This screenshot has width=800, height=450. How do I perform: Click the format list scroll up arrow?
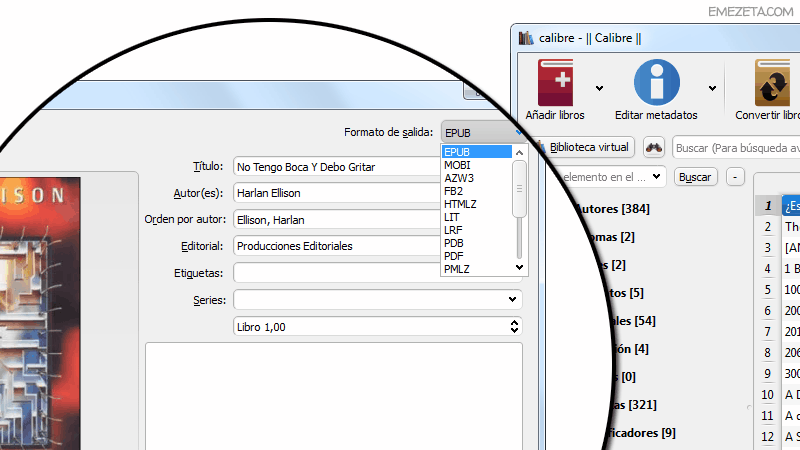(519, 152)
